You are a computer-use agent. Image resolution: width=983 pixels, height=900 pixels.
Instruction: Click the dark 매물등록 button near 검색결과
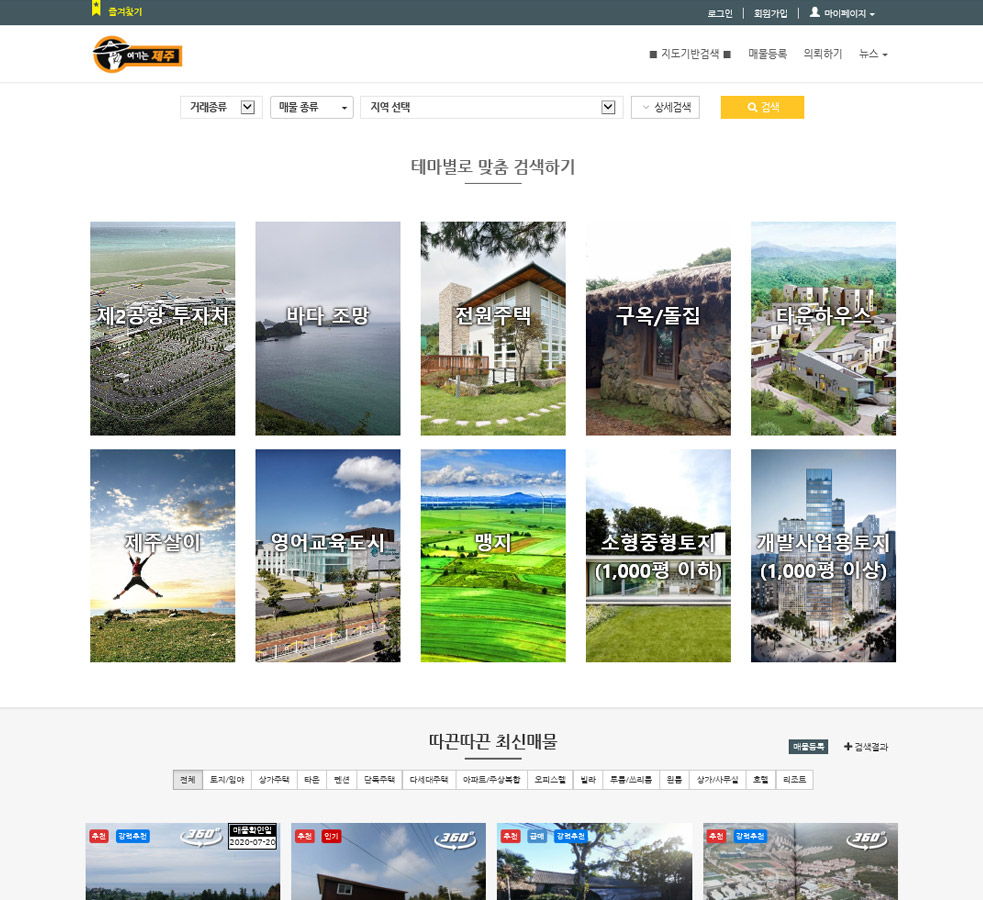[x=808, y=747]
